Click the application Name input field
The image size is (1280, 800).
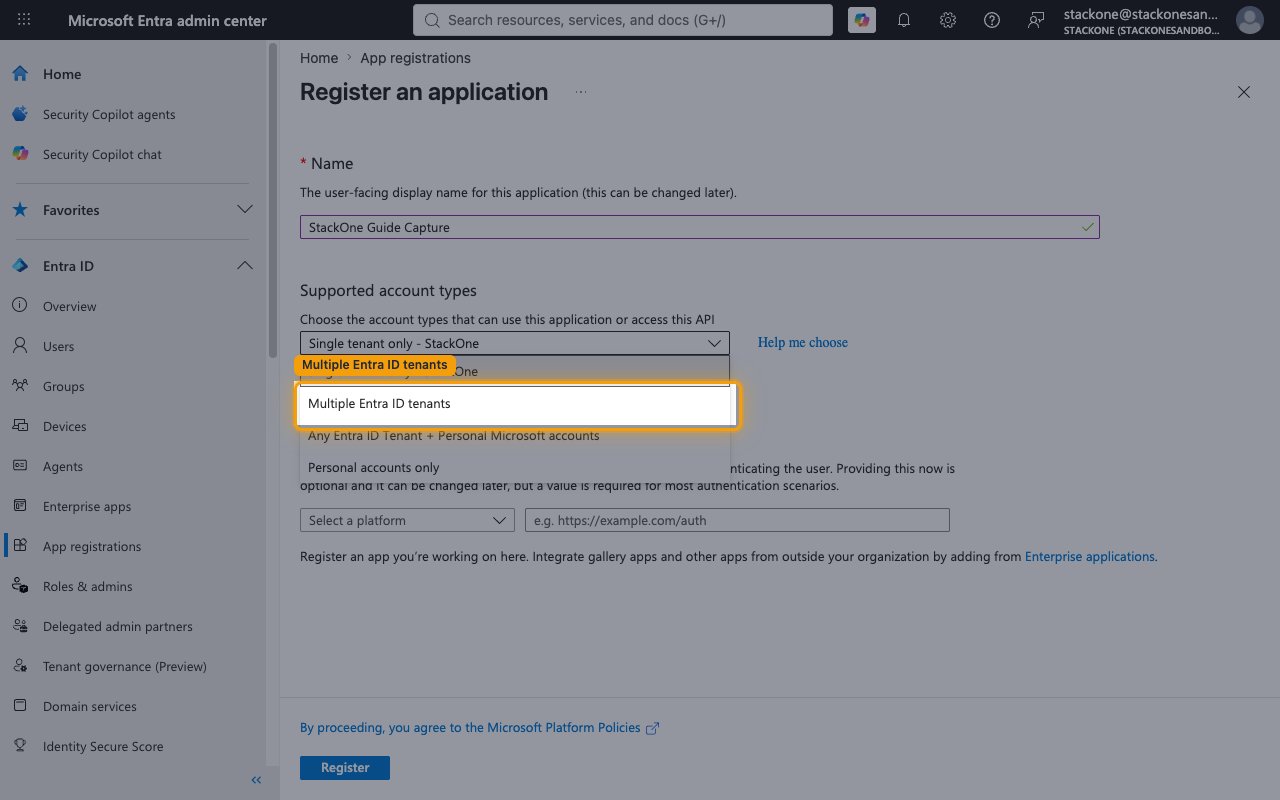tap(700, 227)
